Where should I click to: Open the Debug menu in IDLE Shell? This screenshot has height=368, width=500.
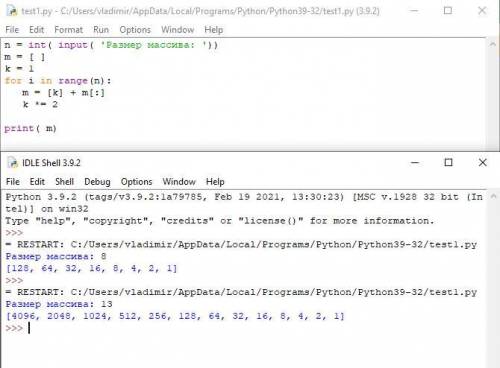tap(97, 182)
